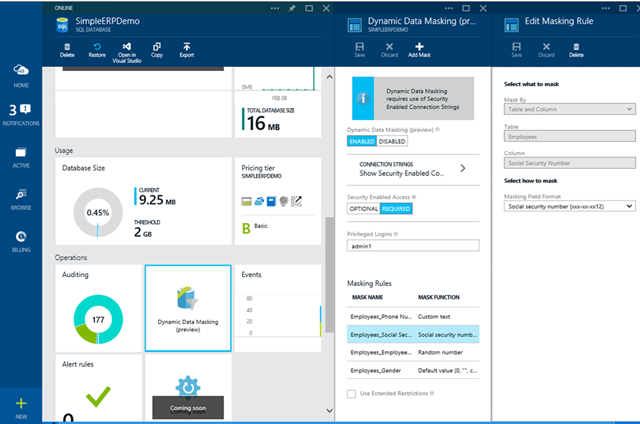Click the SimpleERPDemo blade scrollbar thumb
The height and width of the screenshot is (424, 640).
[x=329, y=275]
